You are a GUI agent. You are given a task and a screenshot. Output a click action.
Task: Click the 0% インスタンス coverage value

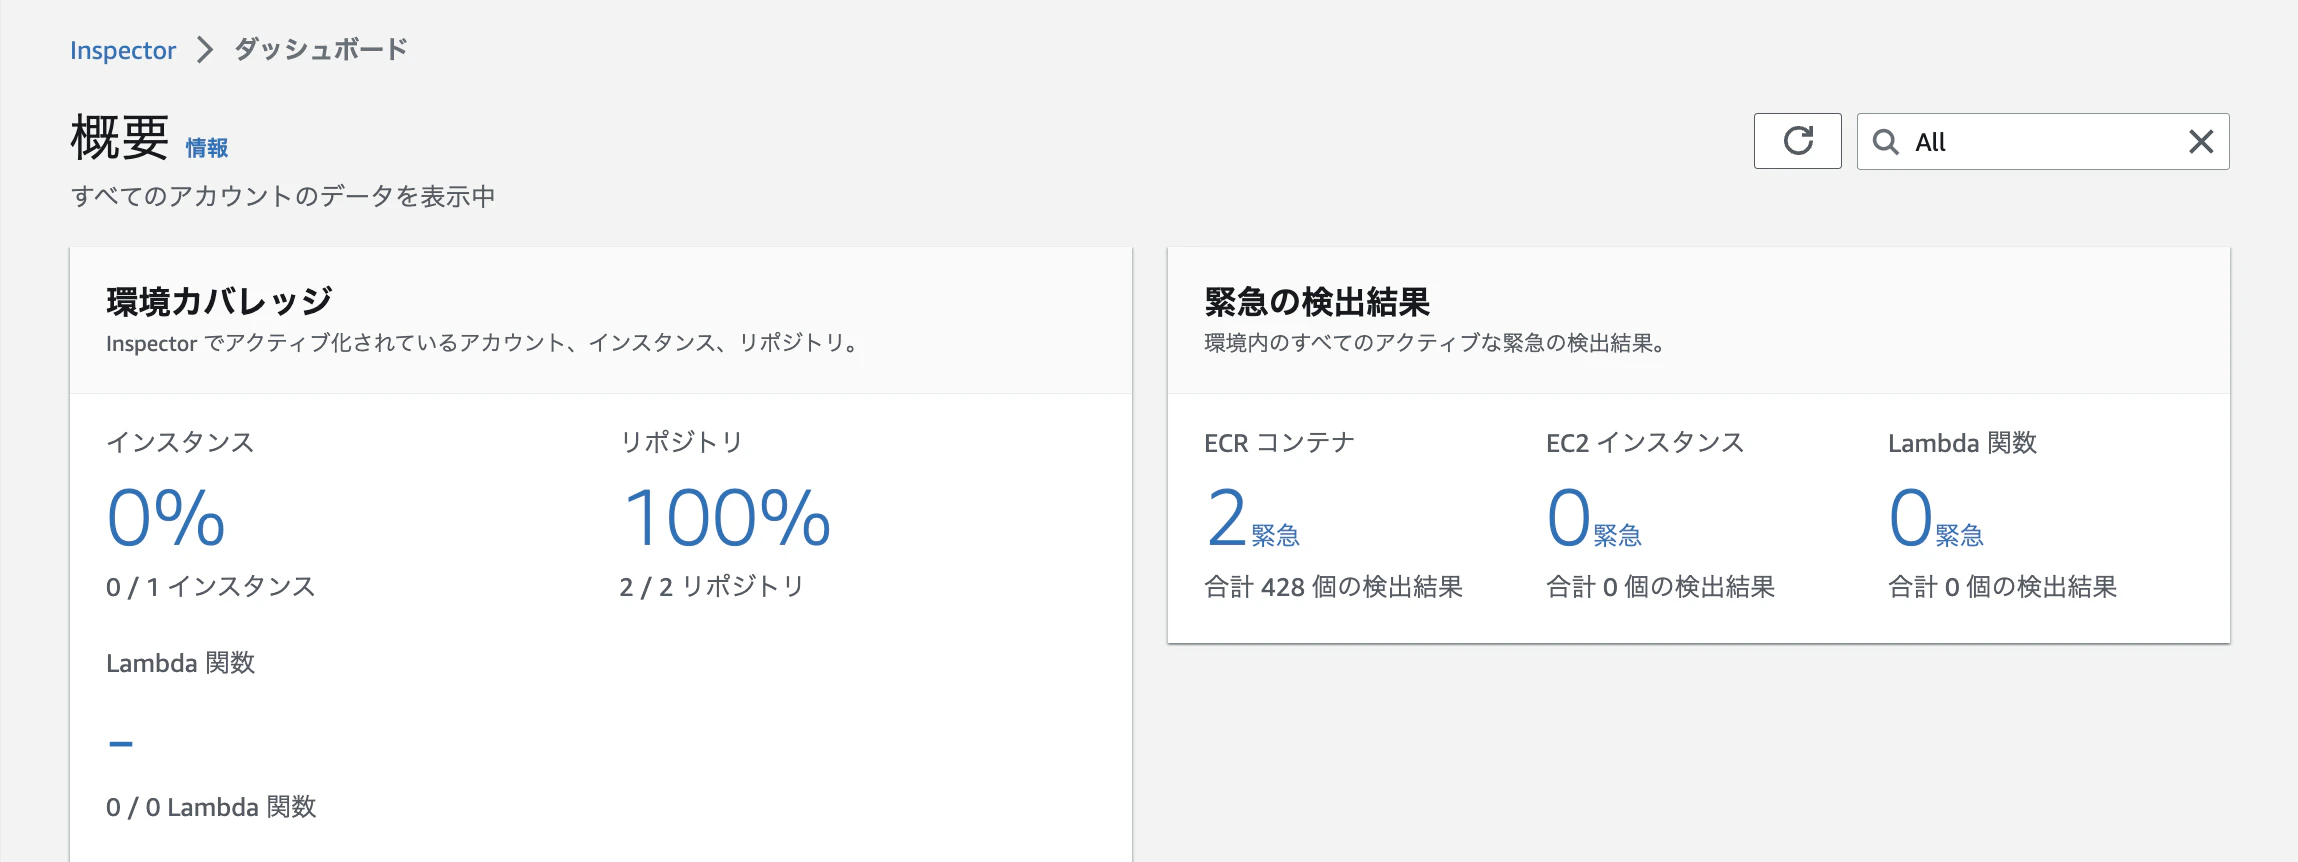[165, 517]
